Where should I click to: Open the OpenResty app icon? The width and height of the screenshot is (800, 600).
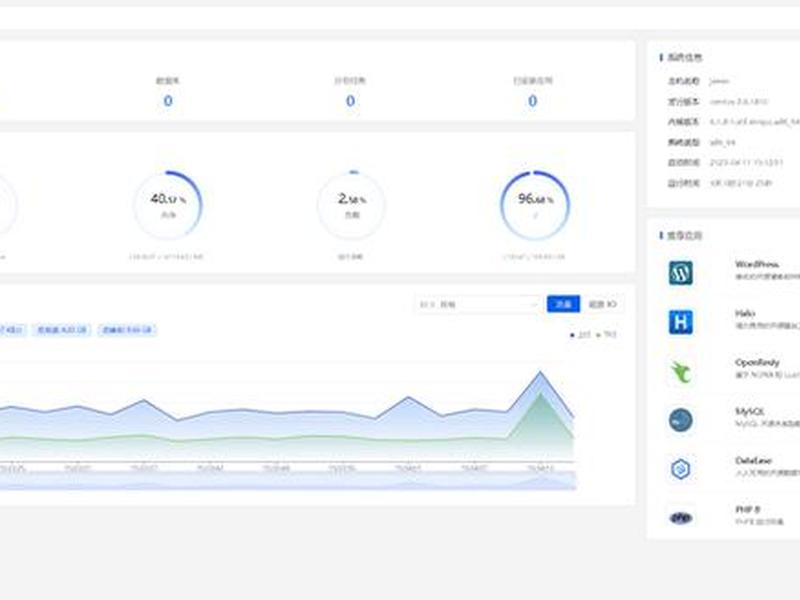(681, 371)
